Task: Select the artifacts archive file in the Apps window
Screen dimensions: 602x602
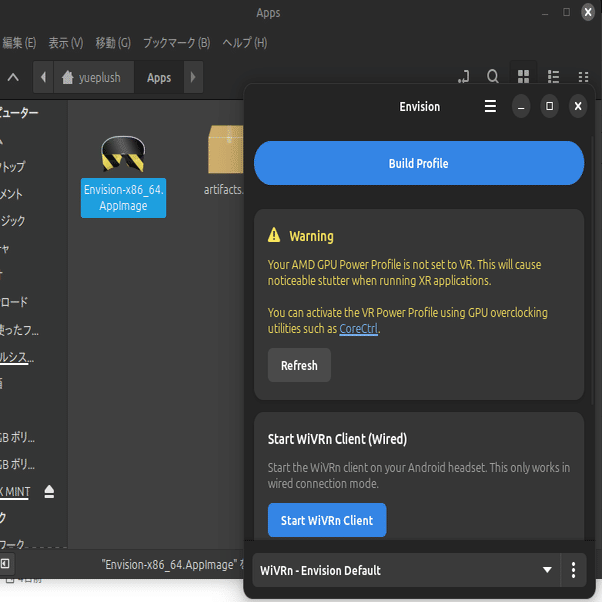Action: coord(225,159)
